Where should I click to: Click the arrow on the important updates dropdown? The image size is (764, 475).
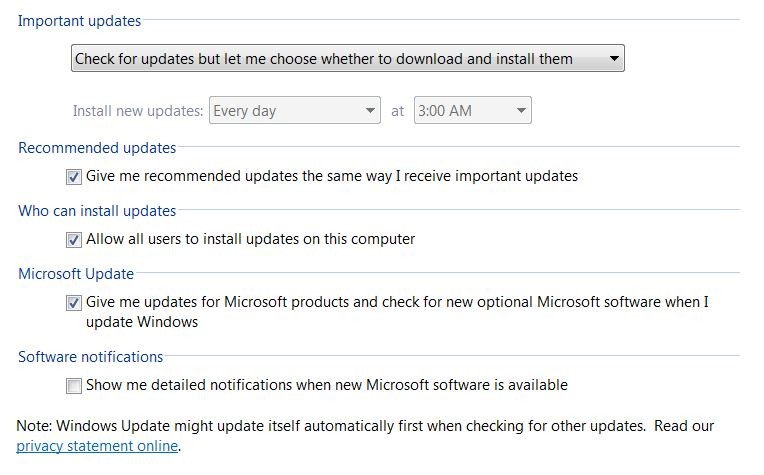click(613, 59)
